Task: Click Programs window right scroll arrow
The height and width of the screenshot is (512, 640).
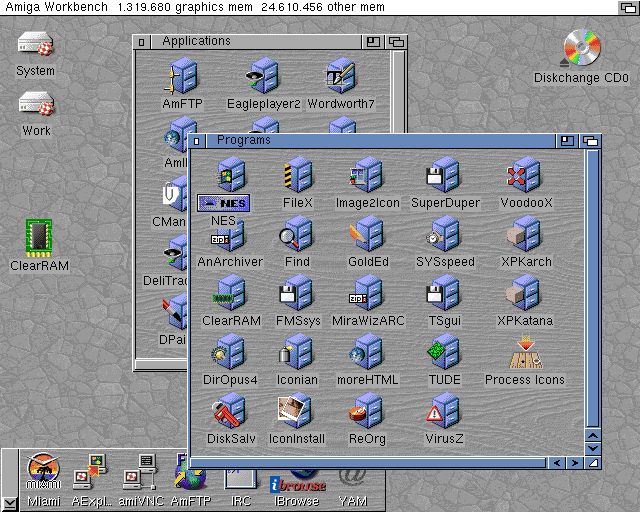Action: click(x=575, y=463)
